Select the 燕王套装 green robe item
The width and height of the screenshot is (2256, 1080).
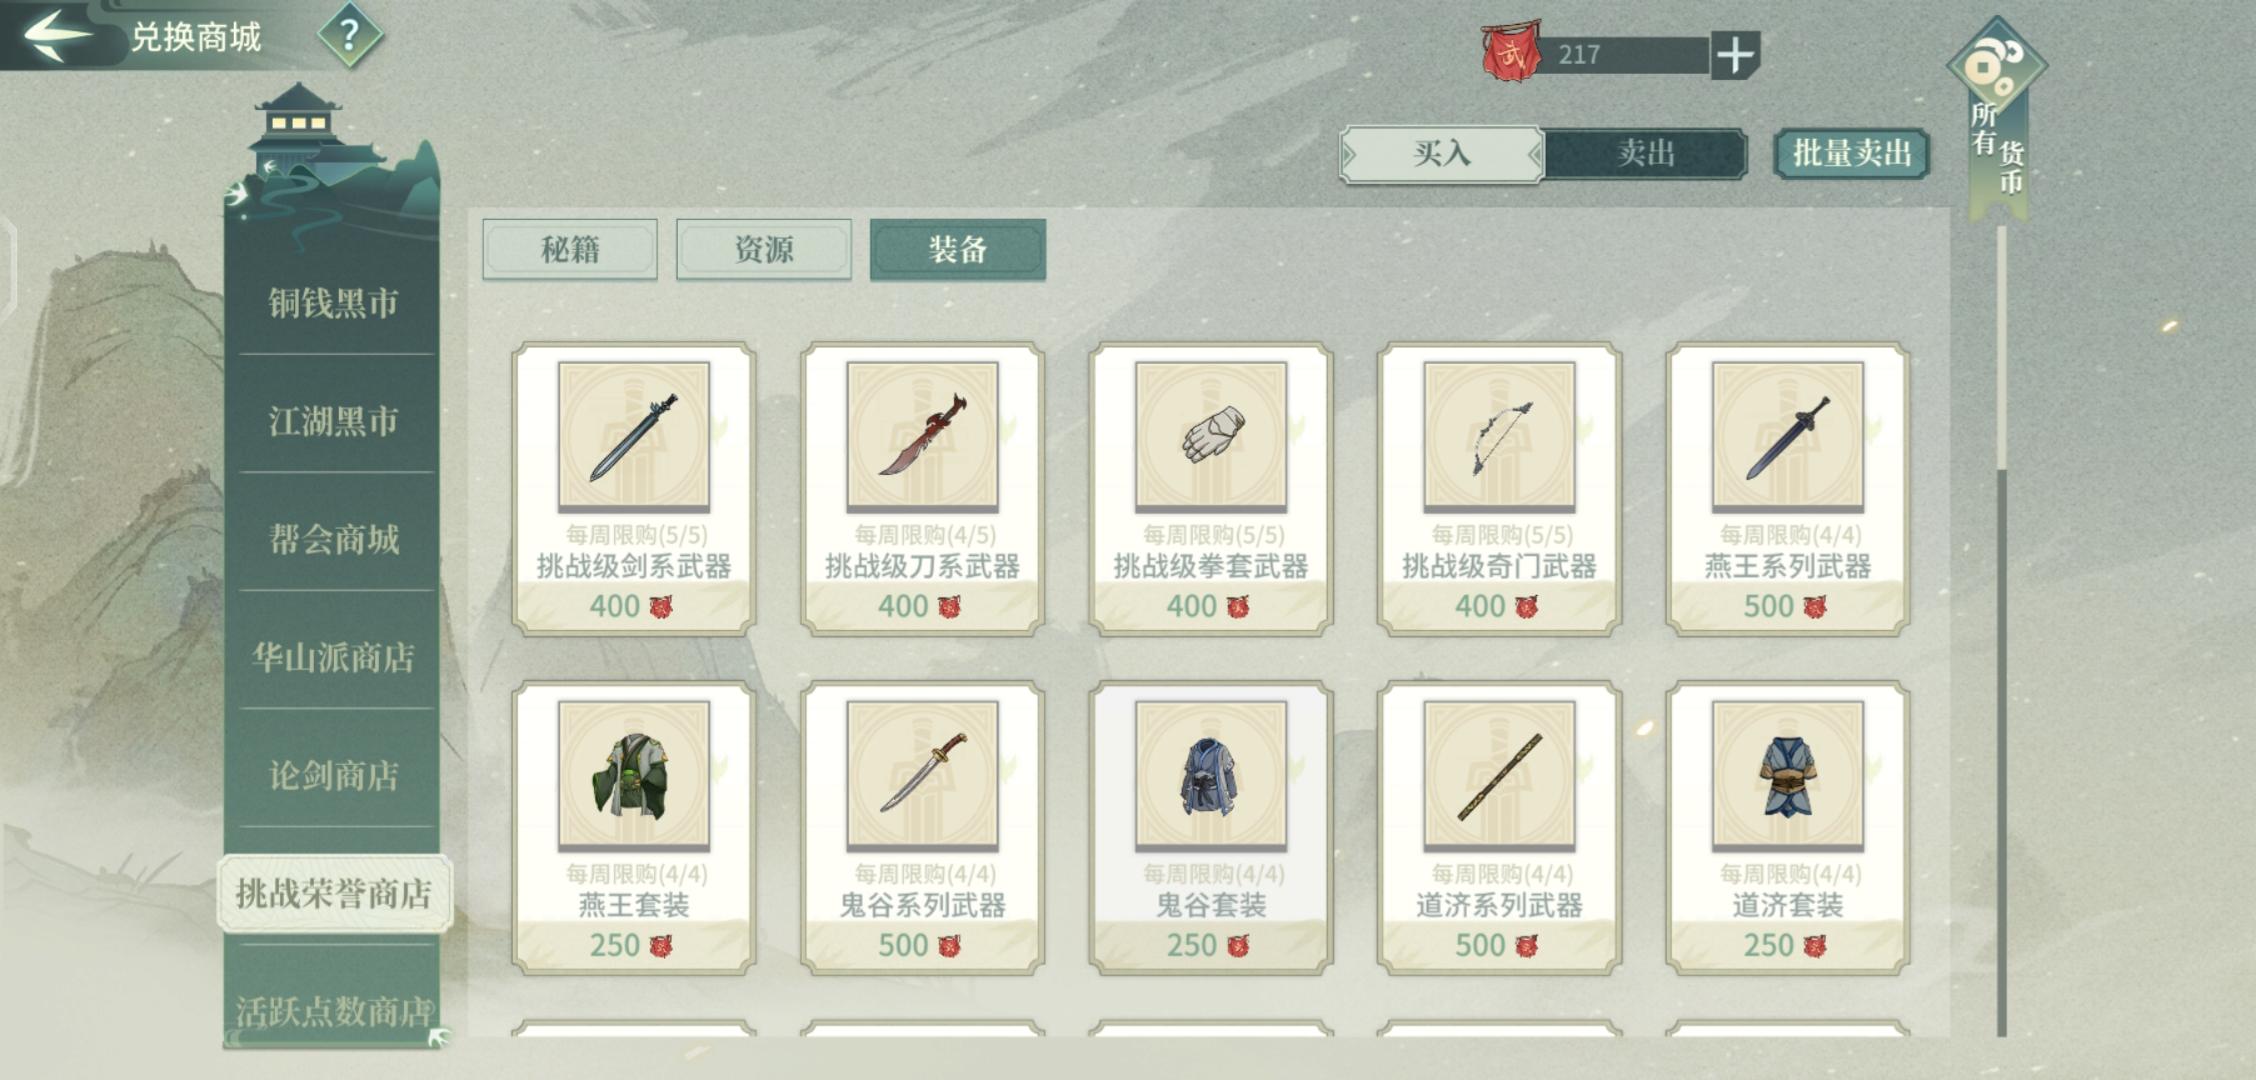coord(634,828)
